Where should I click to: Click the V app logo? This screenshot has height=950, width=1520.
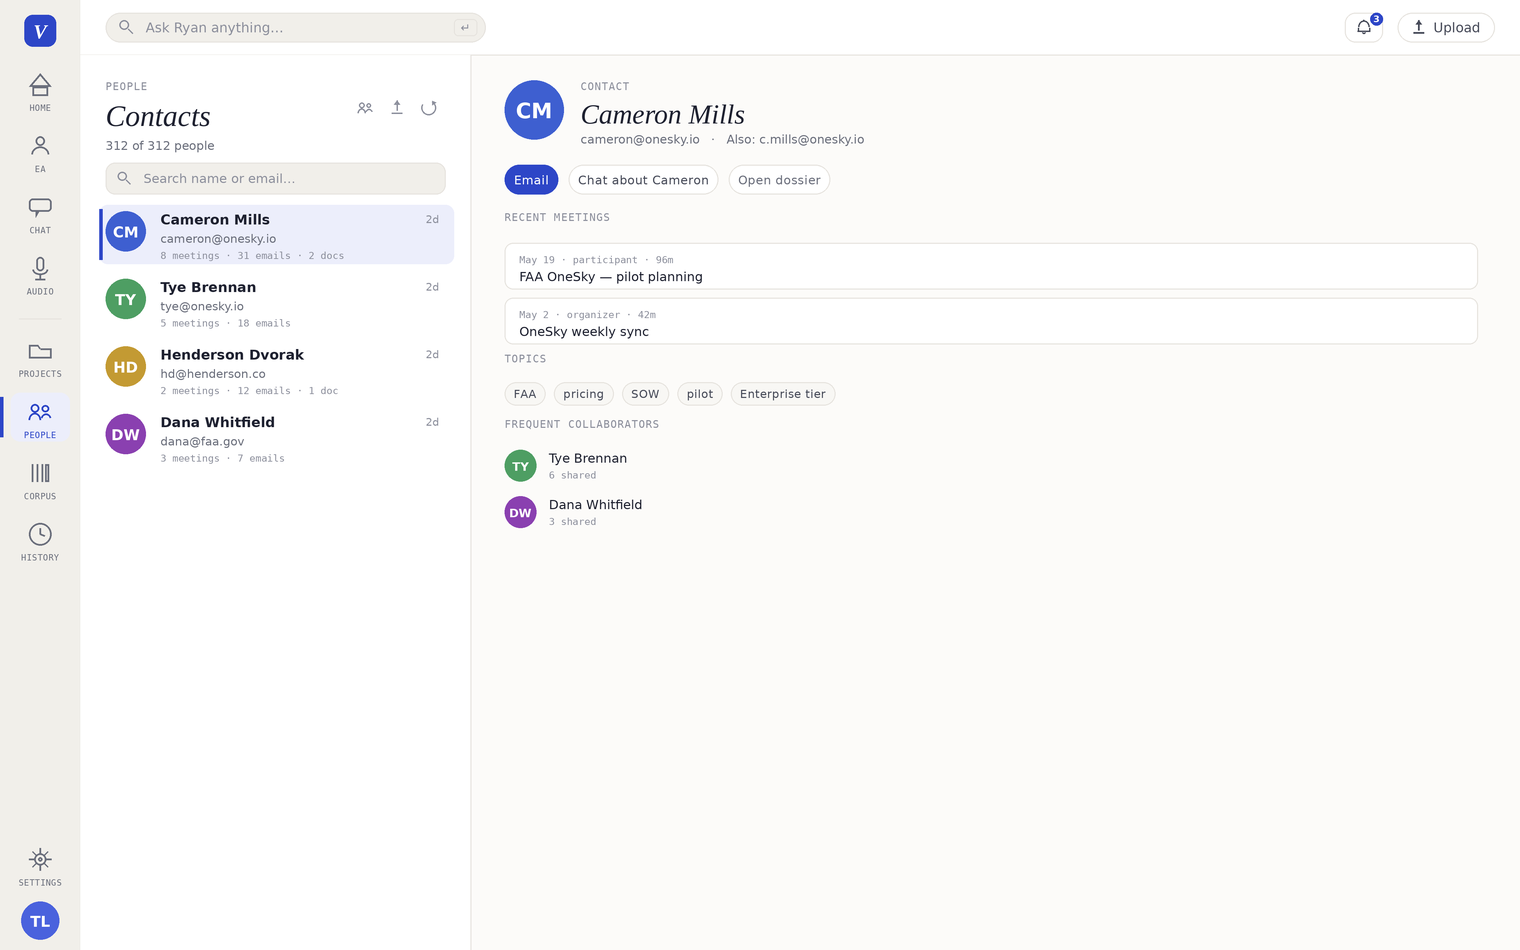coord(40,31)
